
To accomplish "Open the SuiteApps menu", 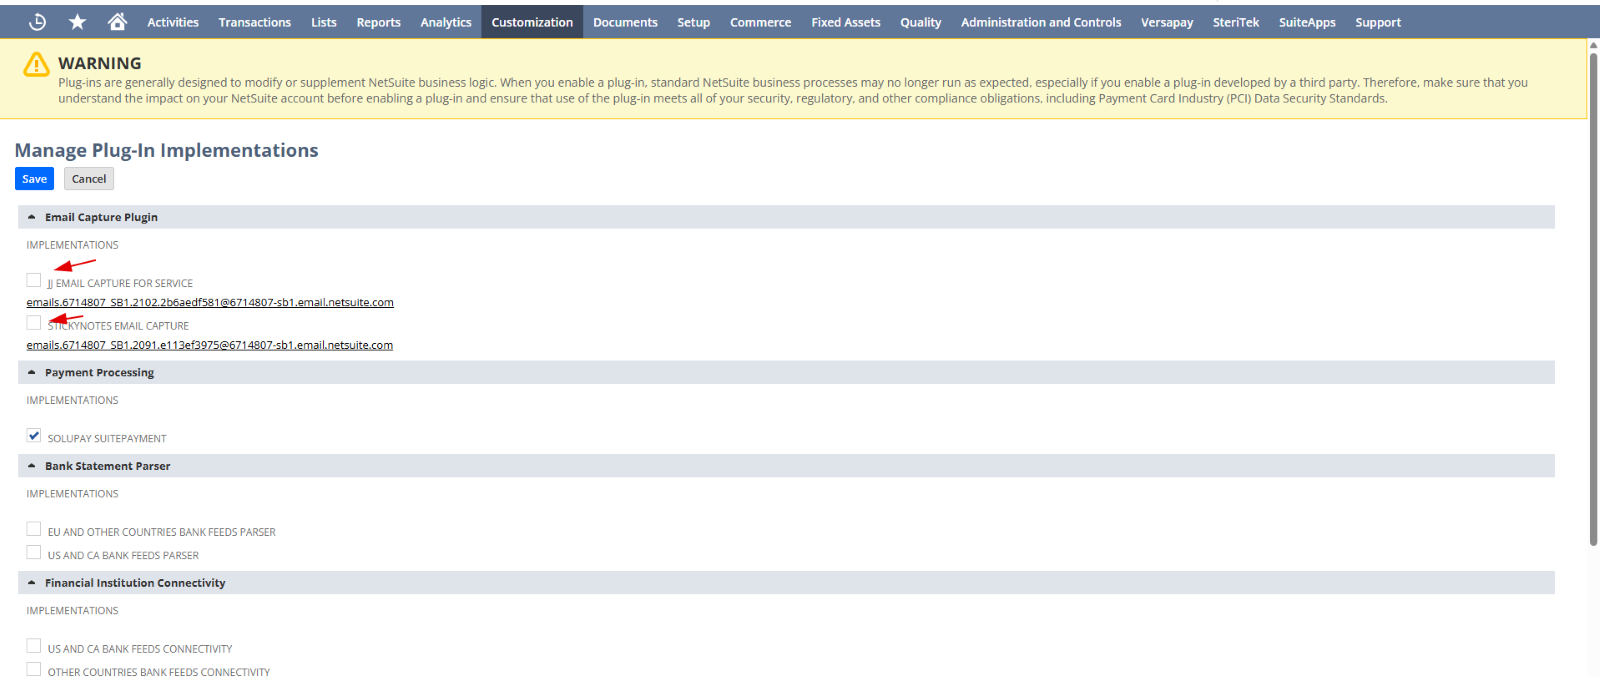I will point(1306,22).
